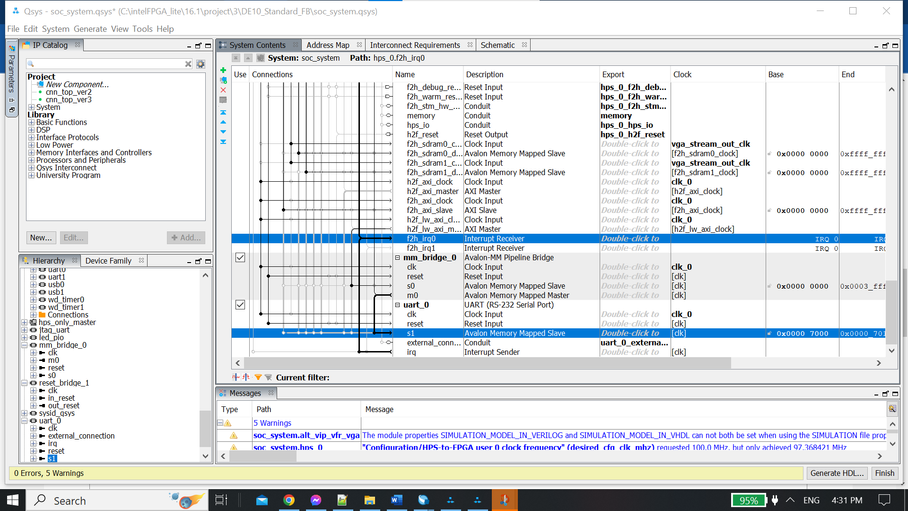Image resolution: width=908 pixels, height=511 pixels.
Task: Switch to the Address Map tab
Action: 327,45
